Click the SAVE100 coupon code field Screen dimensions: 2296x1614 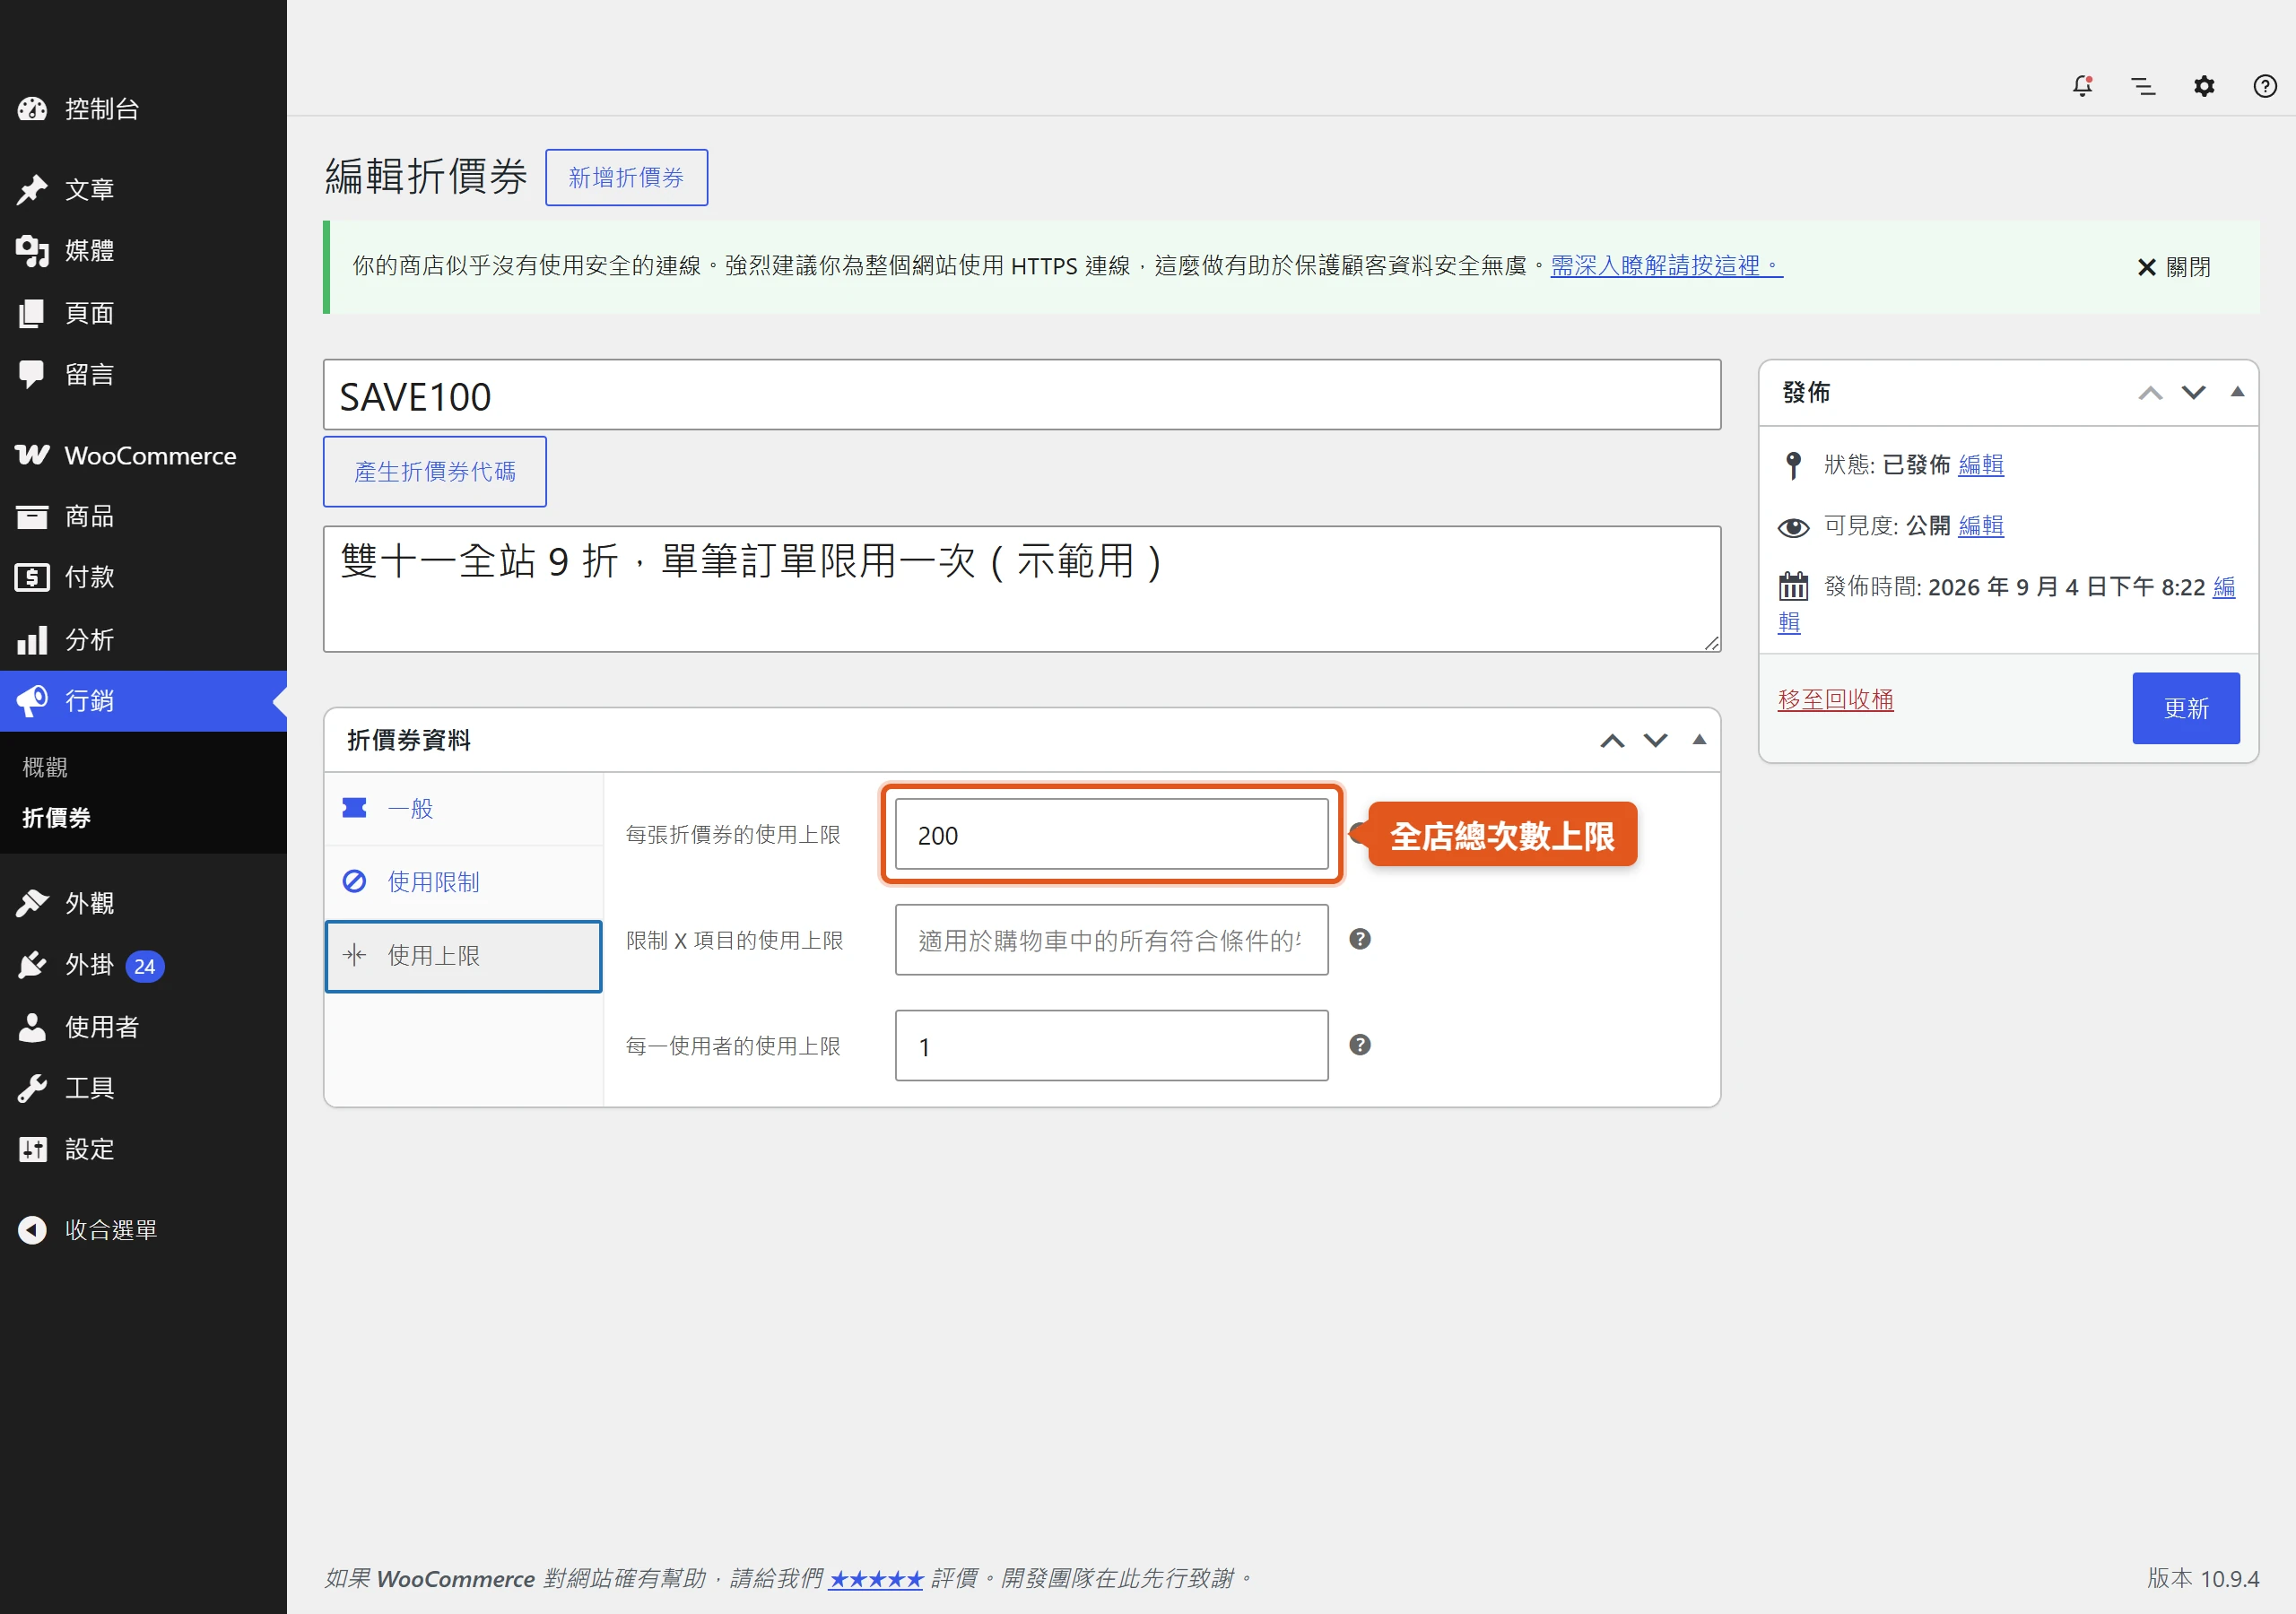pyautogui.click(x=1022, y=395)
